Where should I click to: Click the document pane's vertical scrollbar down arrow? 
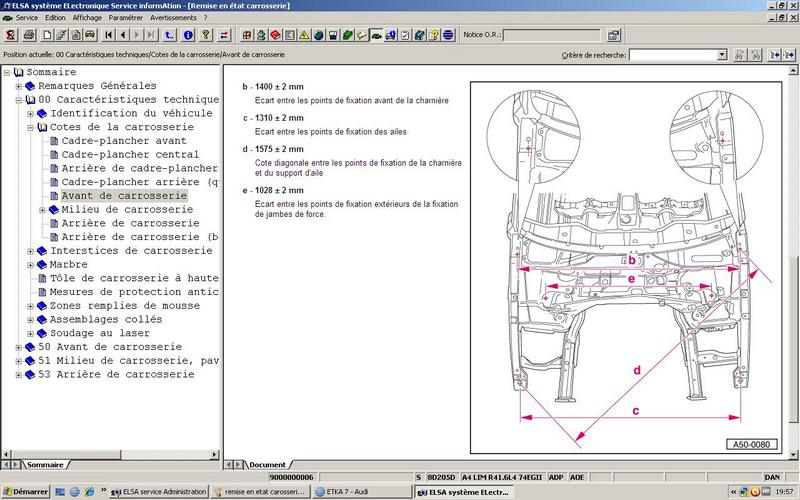793,454
